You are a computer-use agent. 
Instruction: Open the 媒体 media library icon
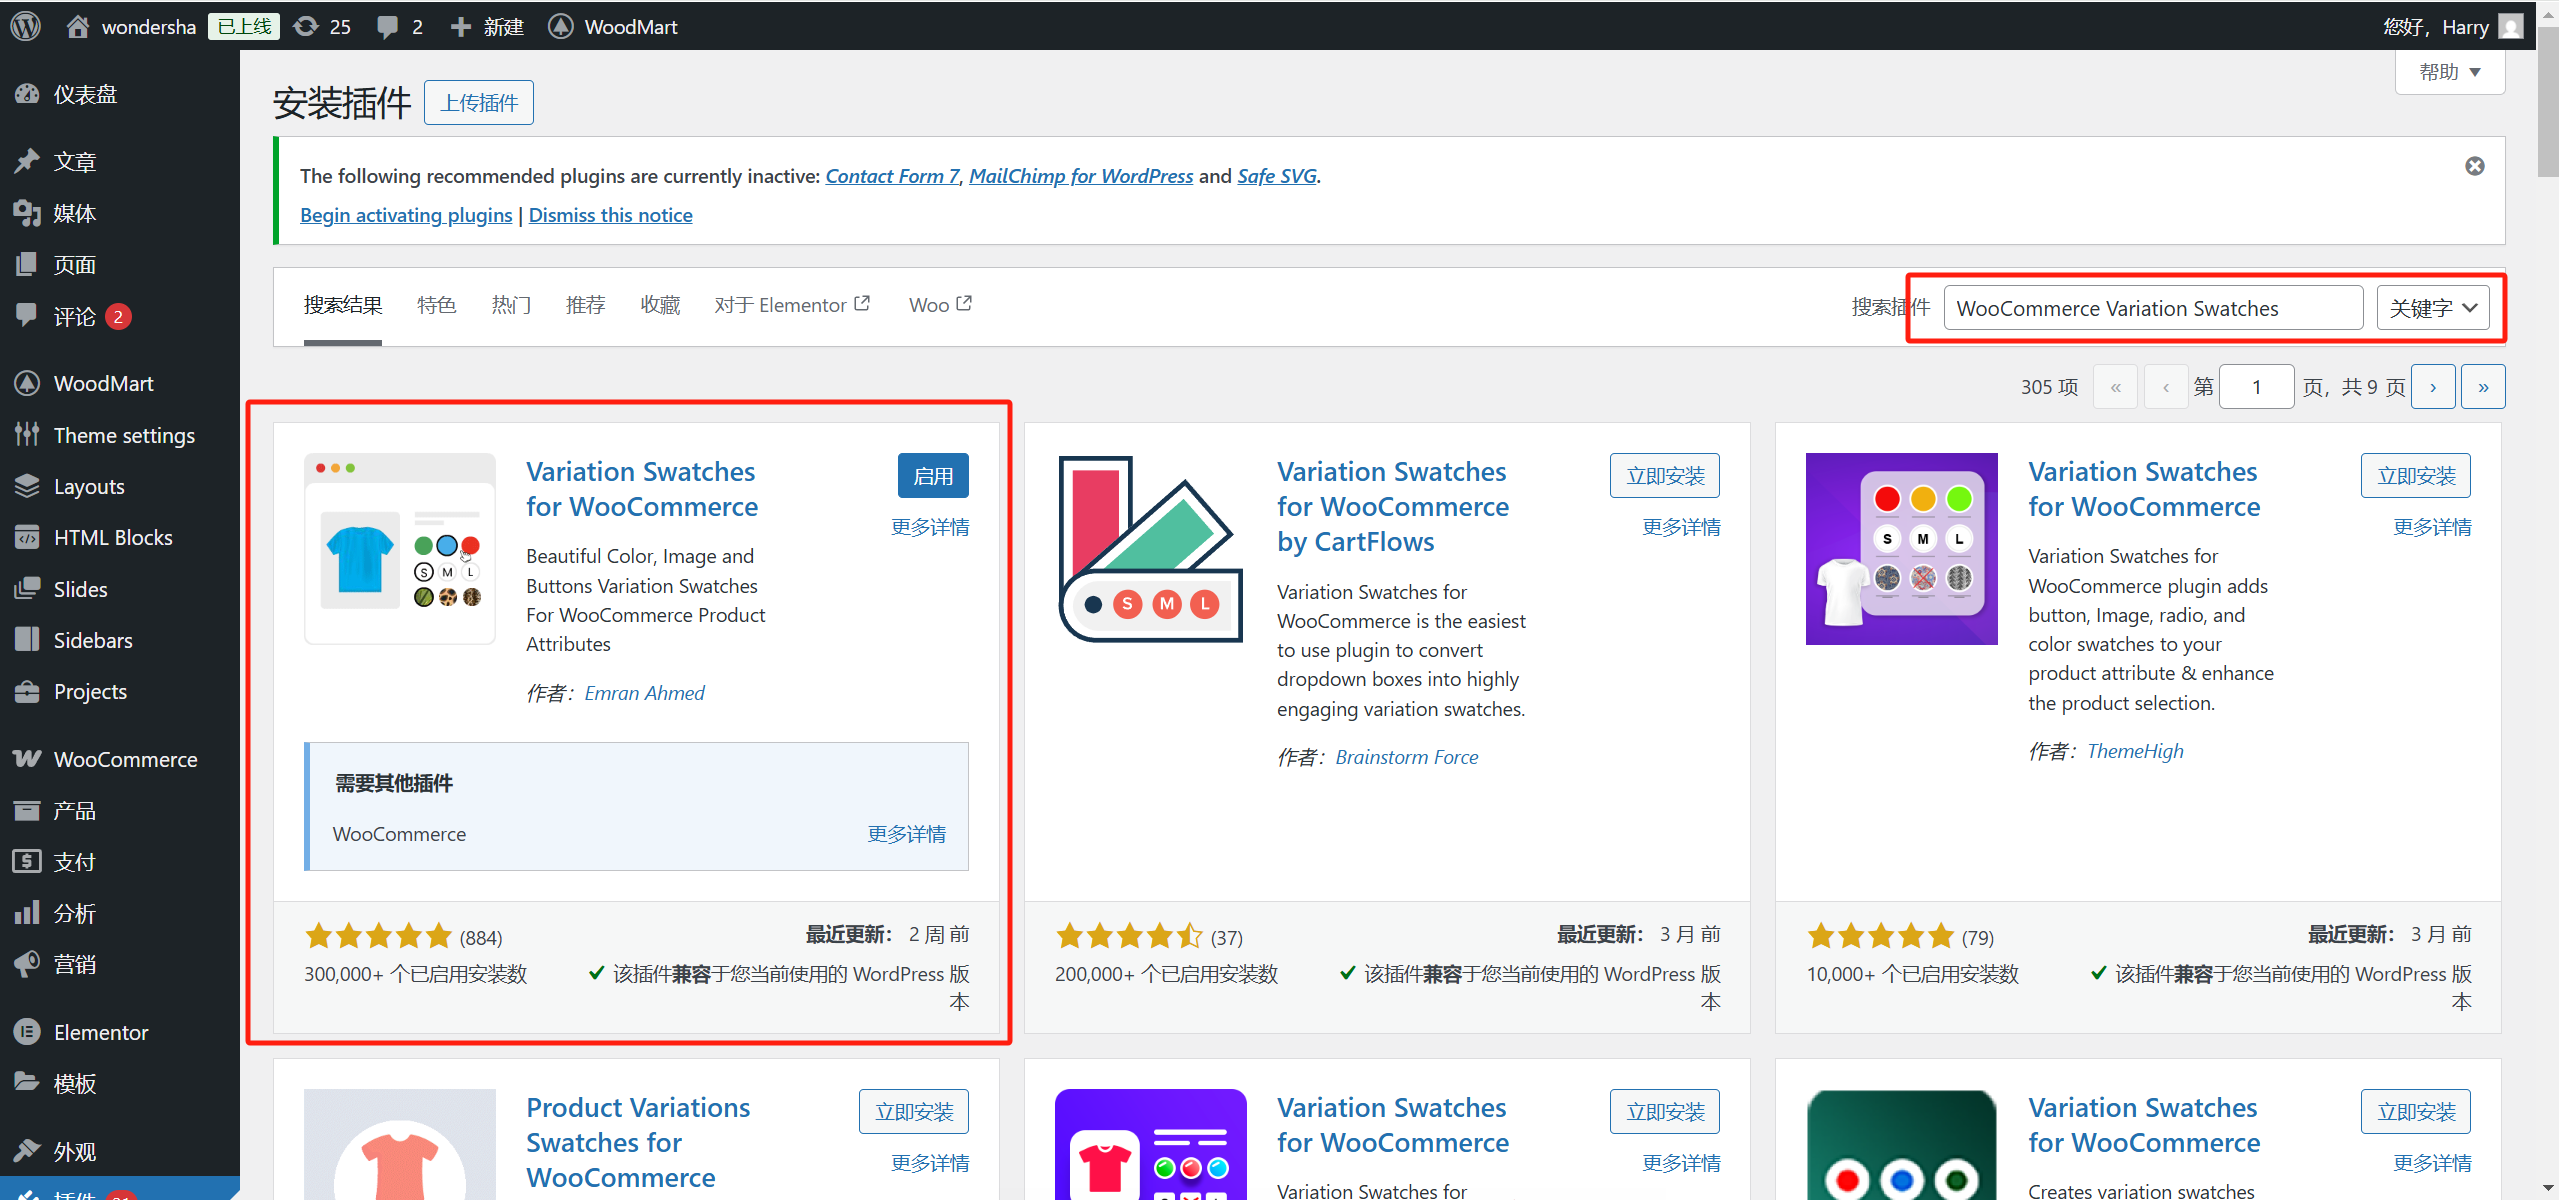(28, 212)
